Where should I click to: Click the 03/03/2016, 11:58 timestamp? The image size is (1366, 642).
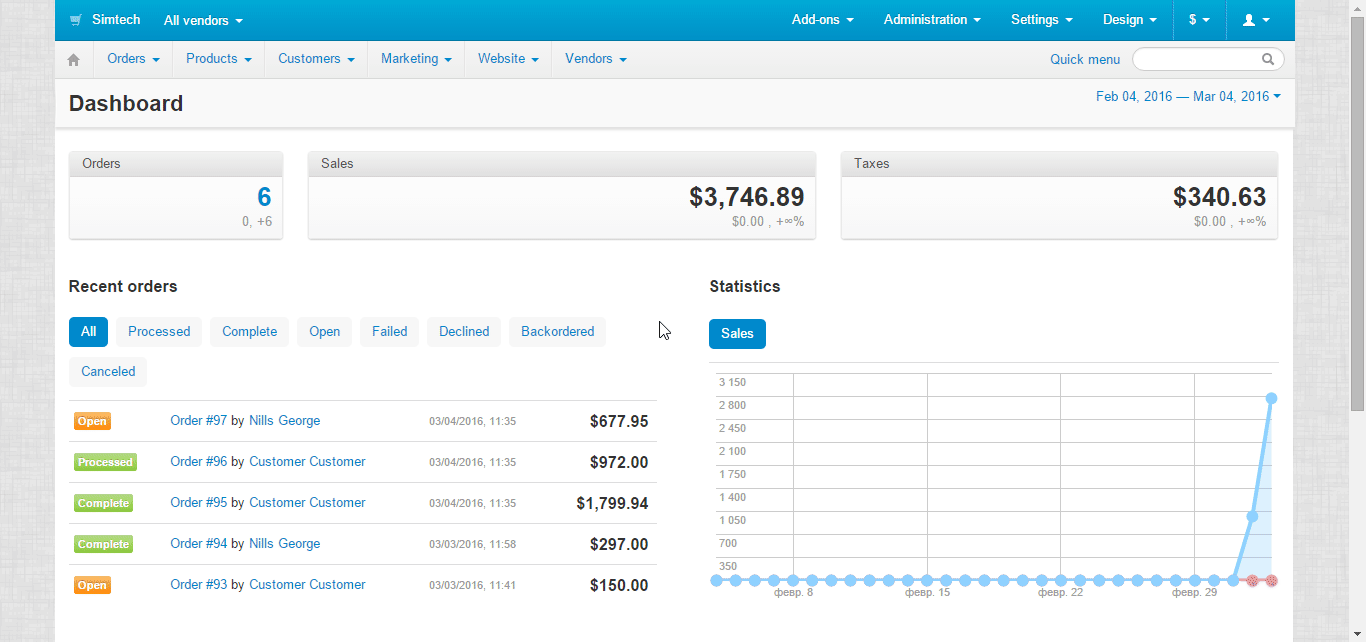(472, 544)
